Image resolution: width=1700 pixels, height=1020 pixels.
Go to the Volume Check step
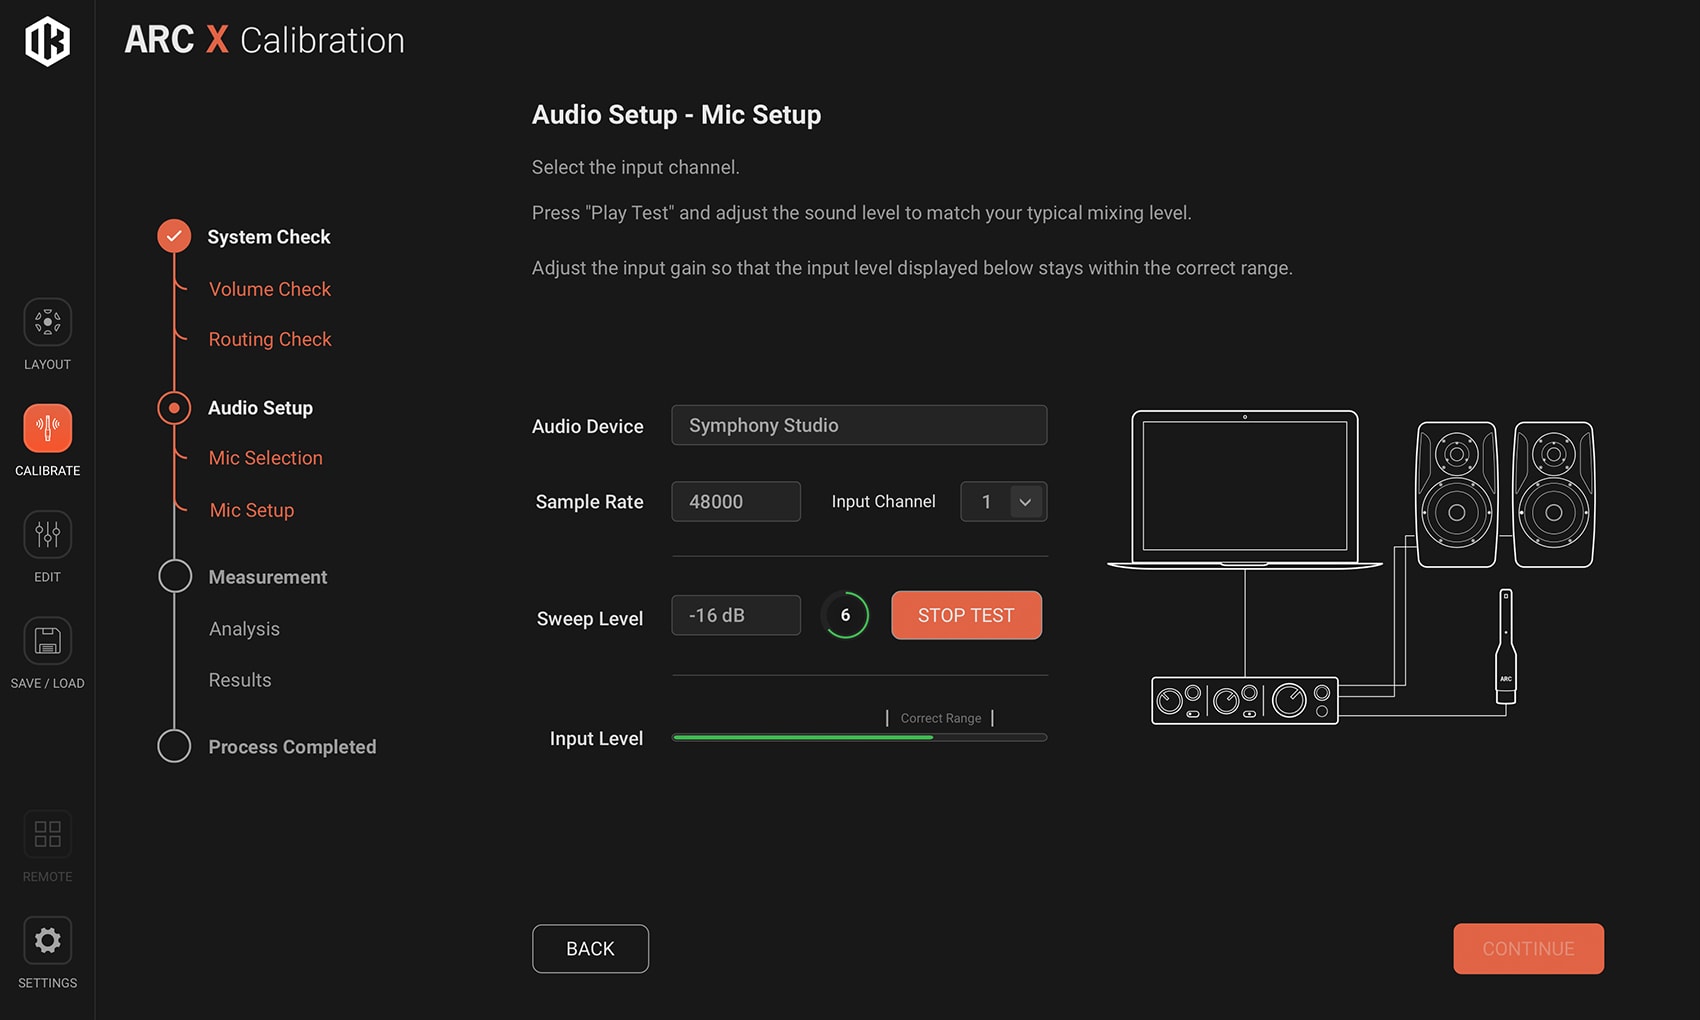(x=269, y=289)
